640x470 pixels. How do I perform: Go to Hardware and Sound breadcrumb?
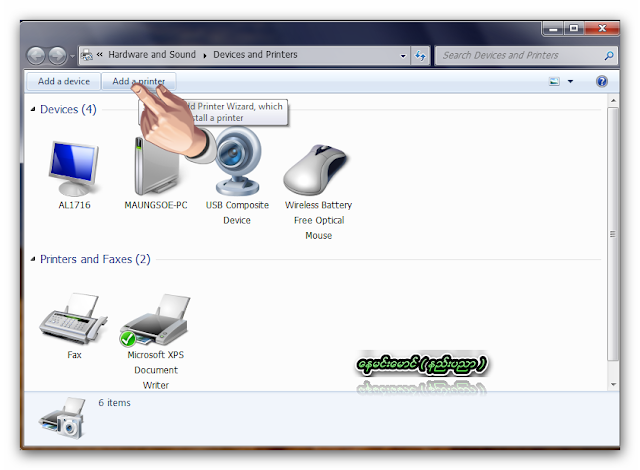click(x=152, y=54)
